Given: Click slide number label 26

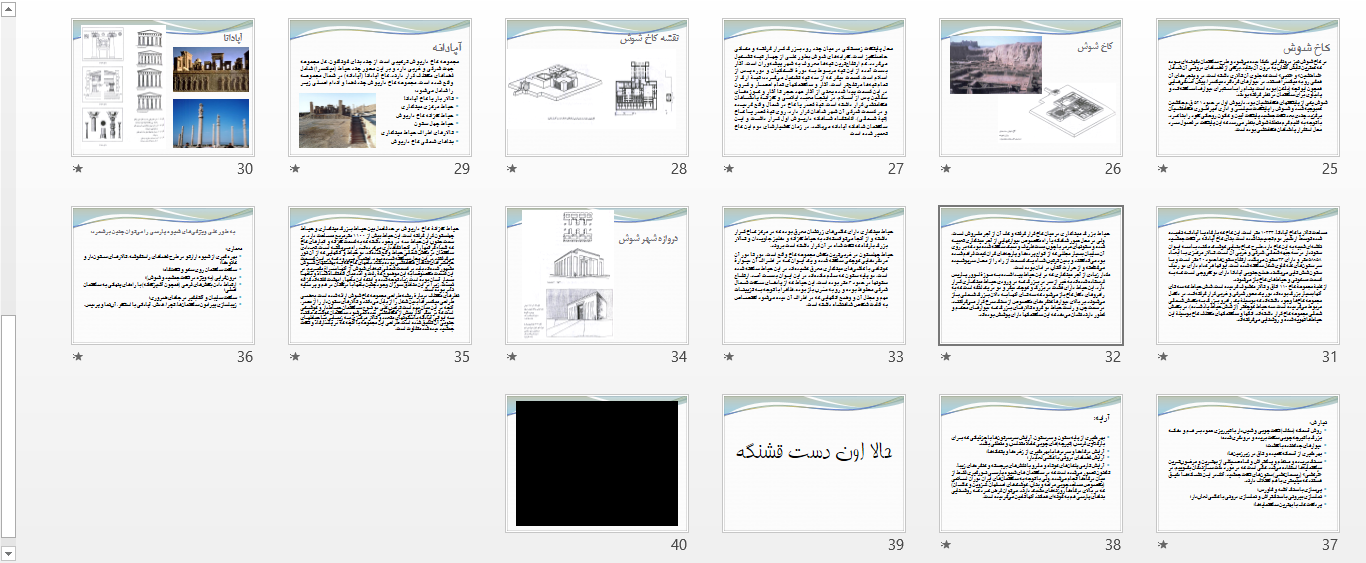Looking at the screenshot, I should (1112, 169).
